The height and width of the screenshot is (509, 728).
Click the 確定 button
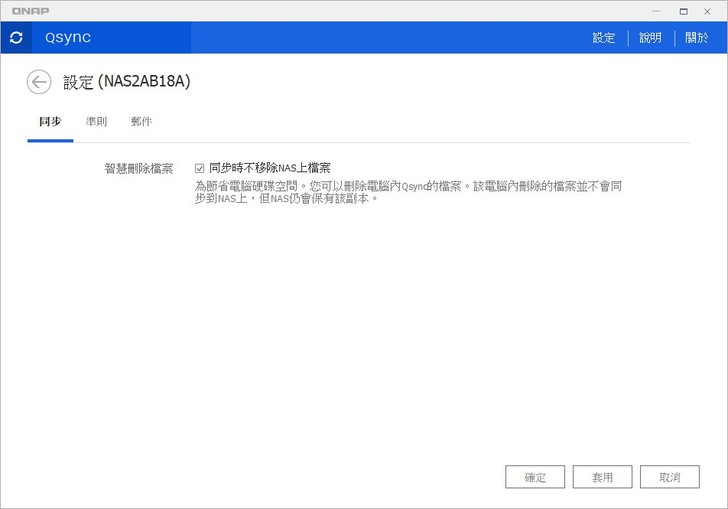pyautogui.click(x=535, y=477)
